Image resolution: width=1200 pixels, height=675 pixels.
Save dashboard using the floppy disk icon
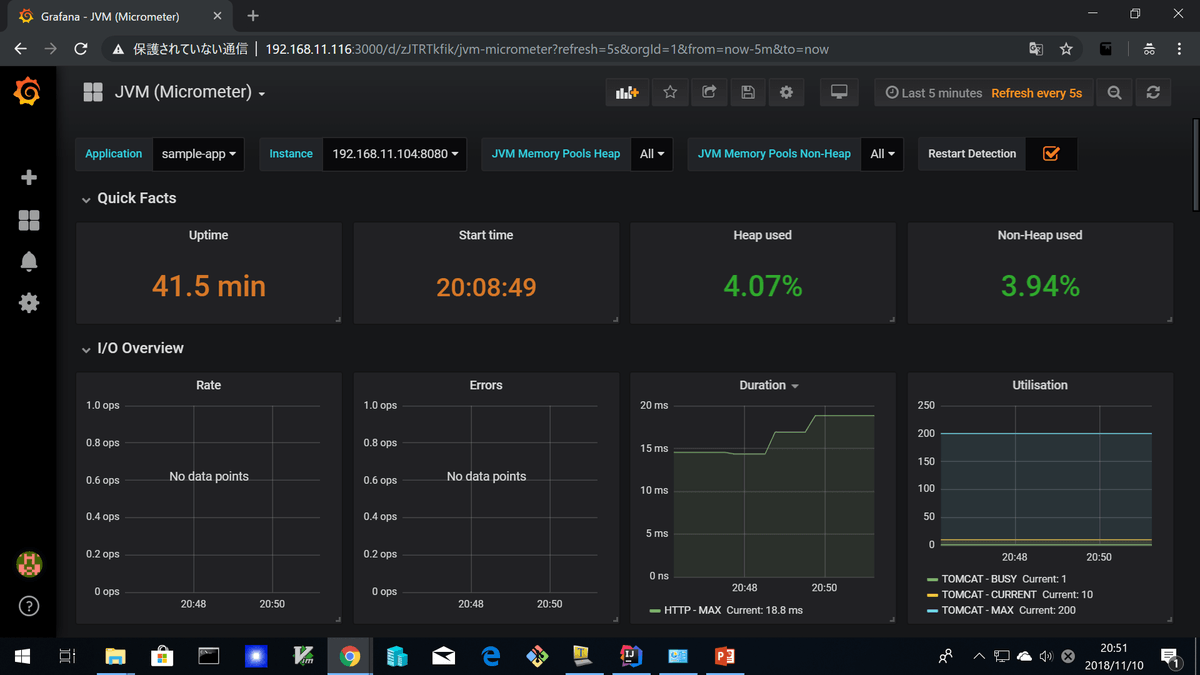click(748, 92)
